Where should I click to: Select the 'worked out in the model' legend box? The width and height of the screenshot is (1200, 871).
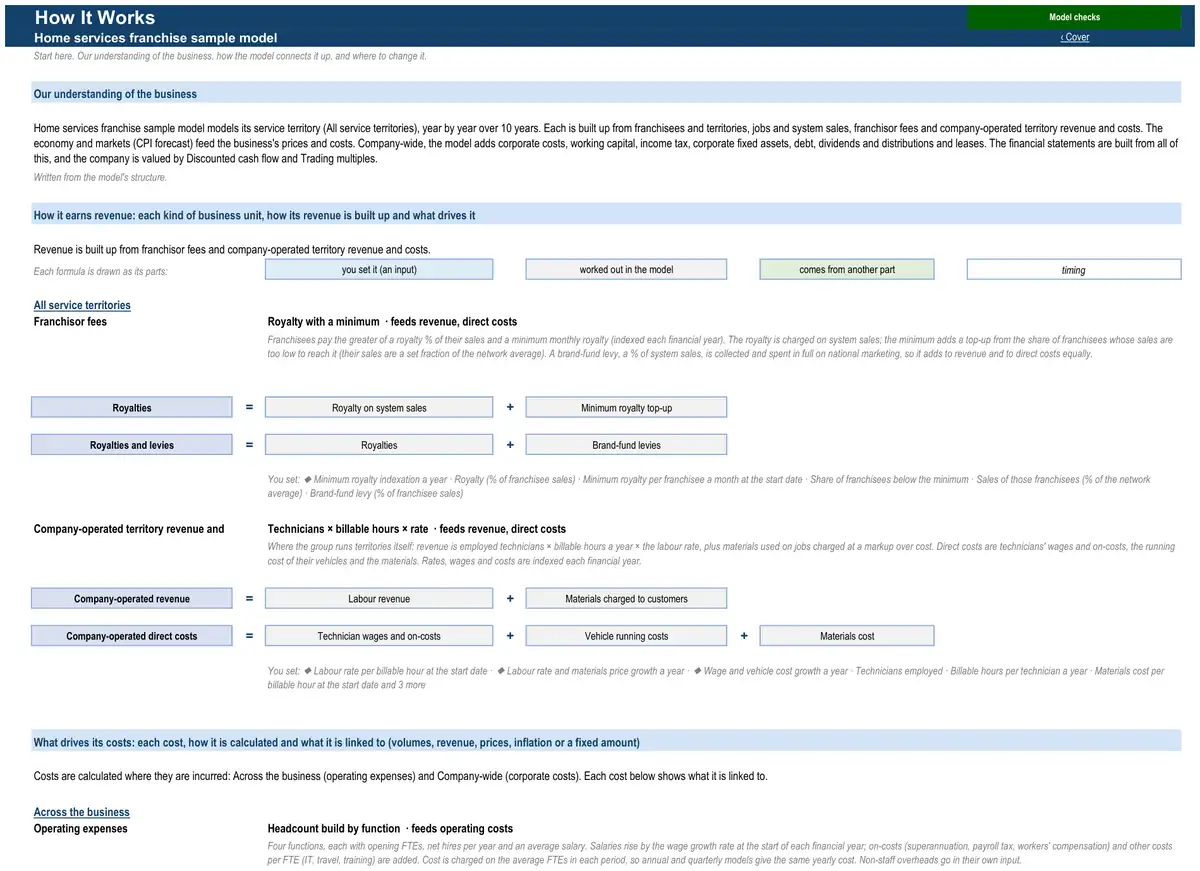click(x=626, y=269)
